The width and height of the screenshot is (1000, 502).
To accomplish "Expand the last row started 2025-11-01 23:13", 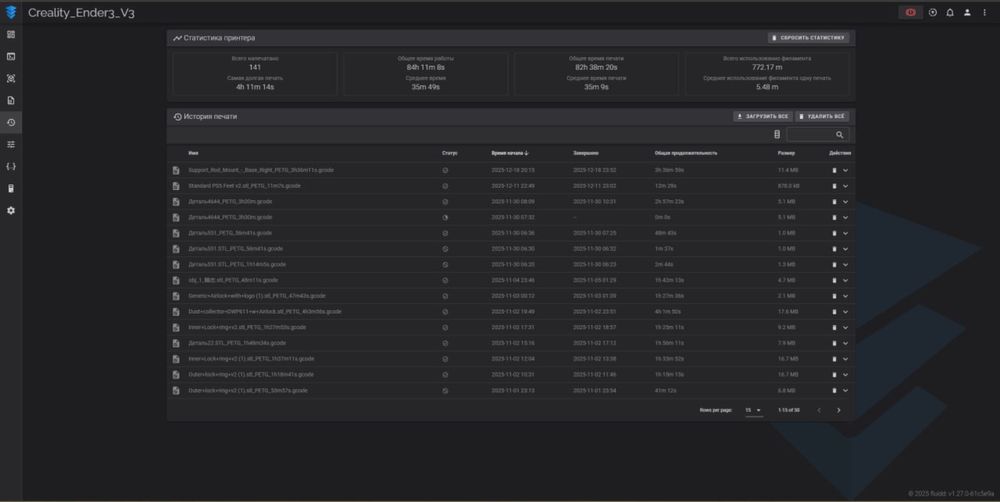I will click(846, 390).
